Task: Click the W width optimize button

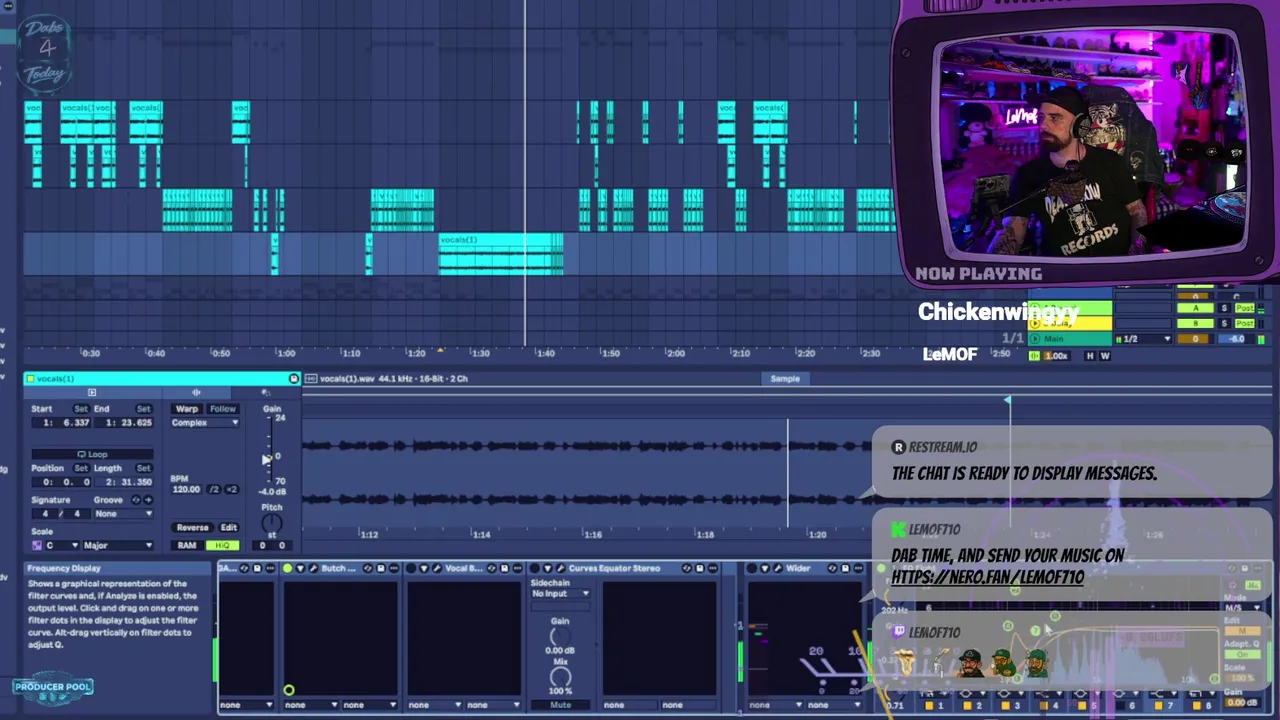Action: (1105, 356)
